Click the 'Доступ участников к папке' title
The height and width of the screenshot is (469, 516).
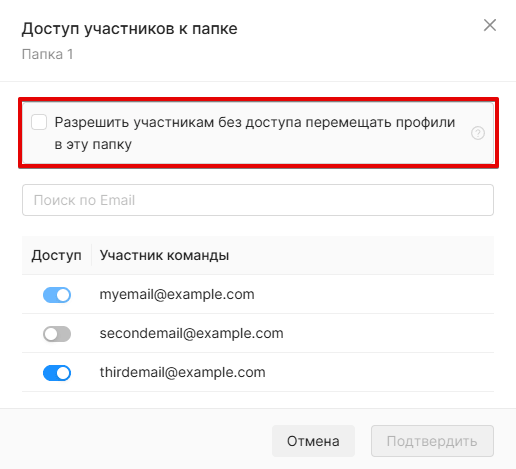point(130,29)
